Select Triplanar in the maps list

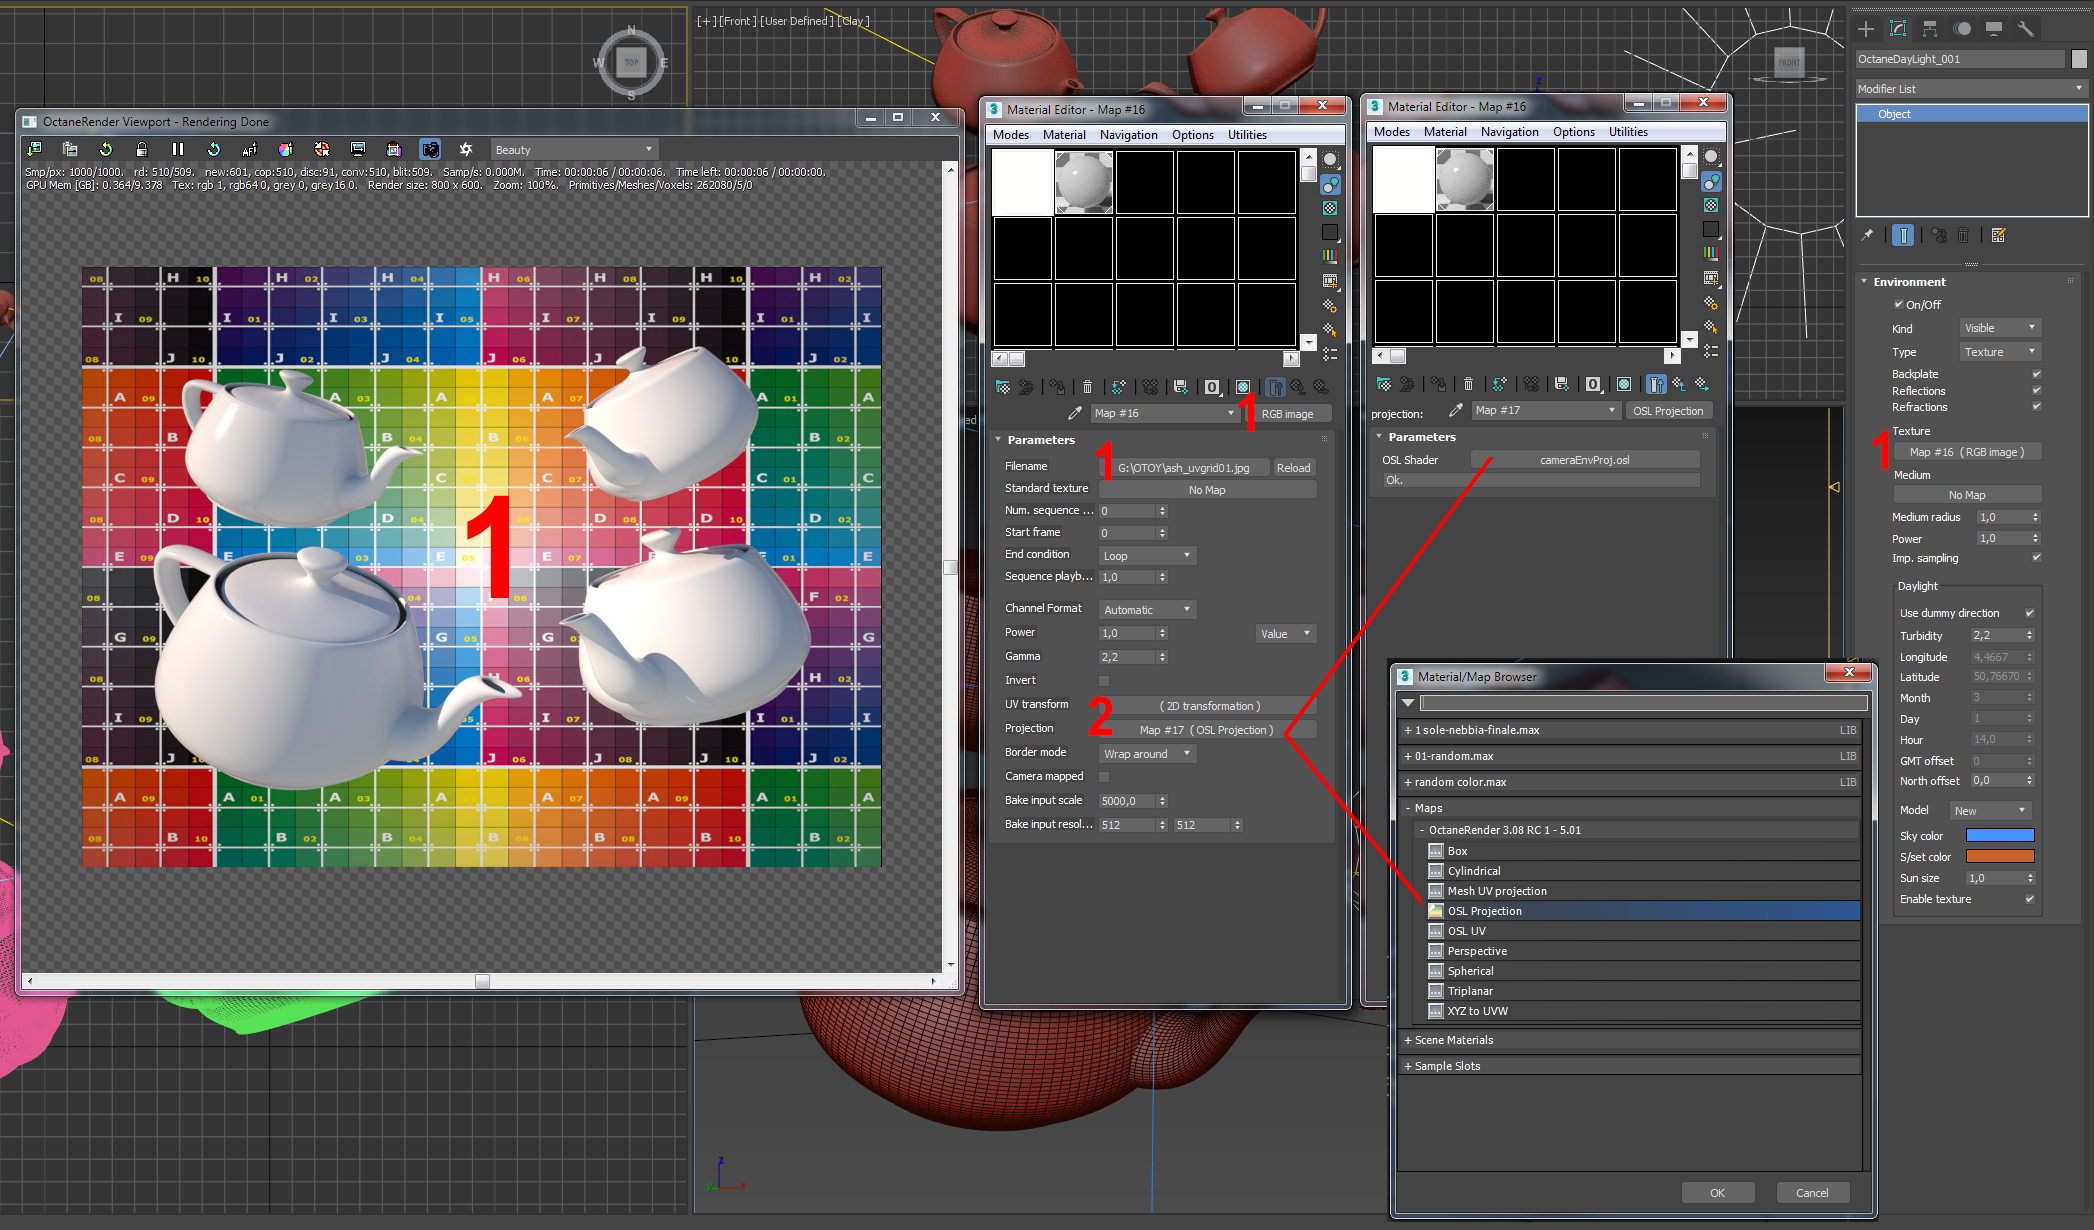tap(1470, 991)
